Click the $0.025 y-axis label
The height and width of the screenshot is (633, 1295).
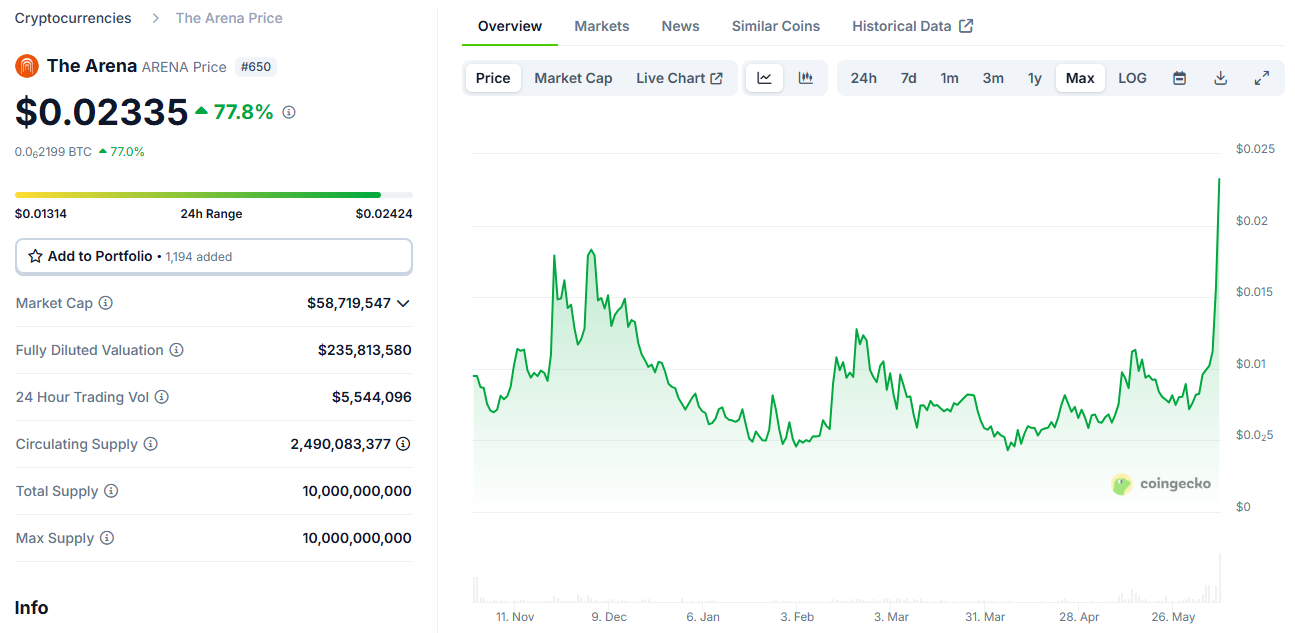click(x=1255, y=149)
